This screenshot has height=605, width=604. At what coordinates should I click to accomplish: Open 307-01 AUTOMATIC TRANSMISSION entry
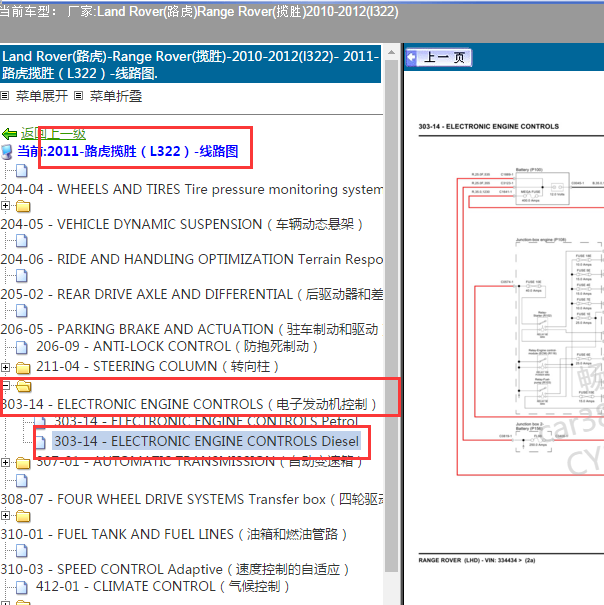pyautogui.click(x=200, y=463)
